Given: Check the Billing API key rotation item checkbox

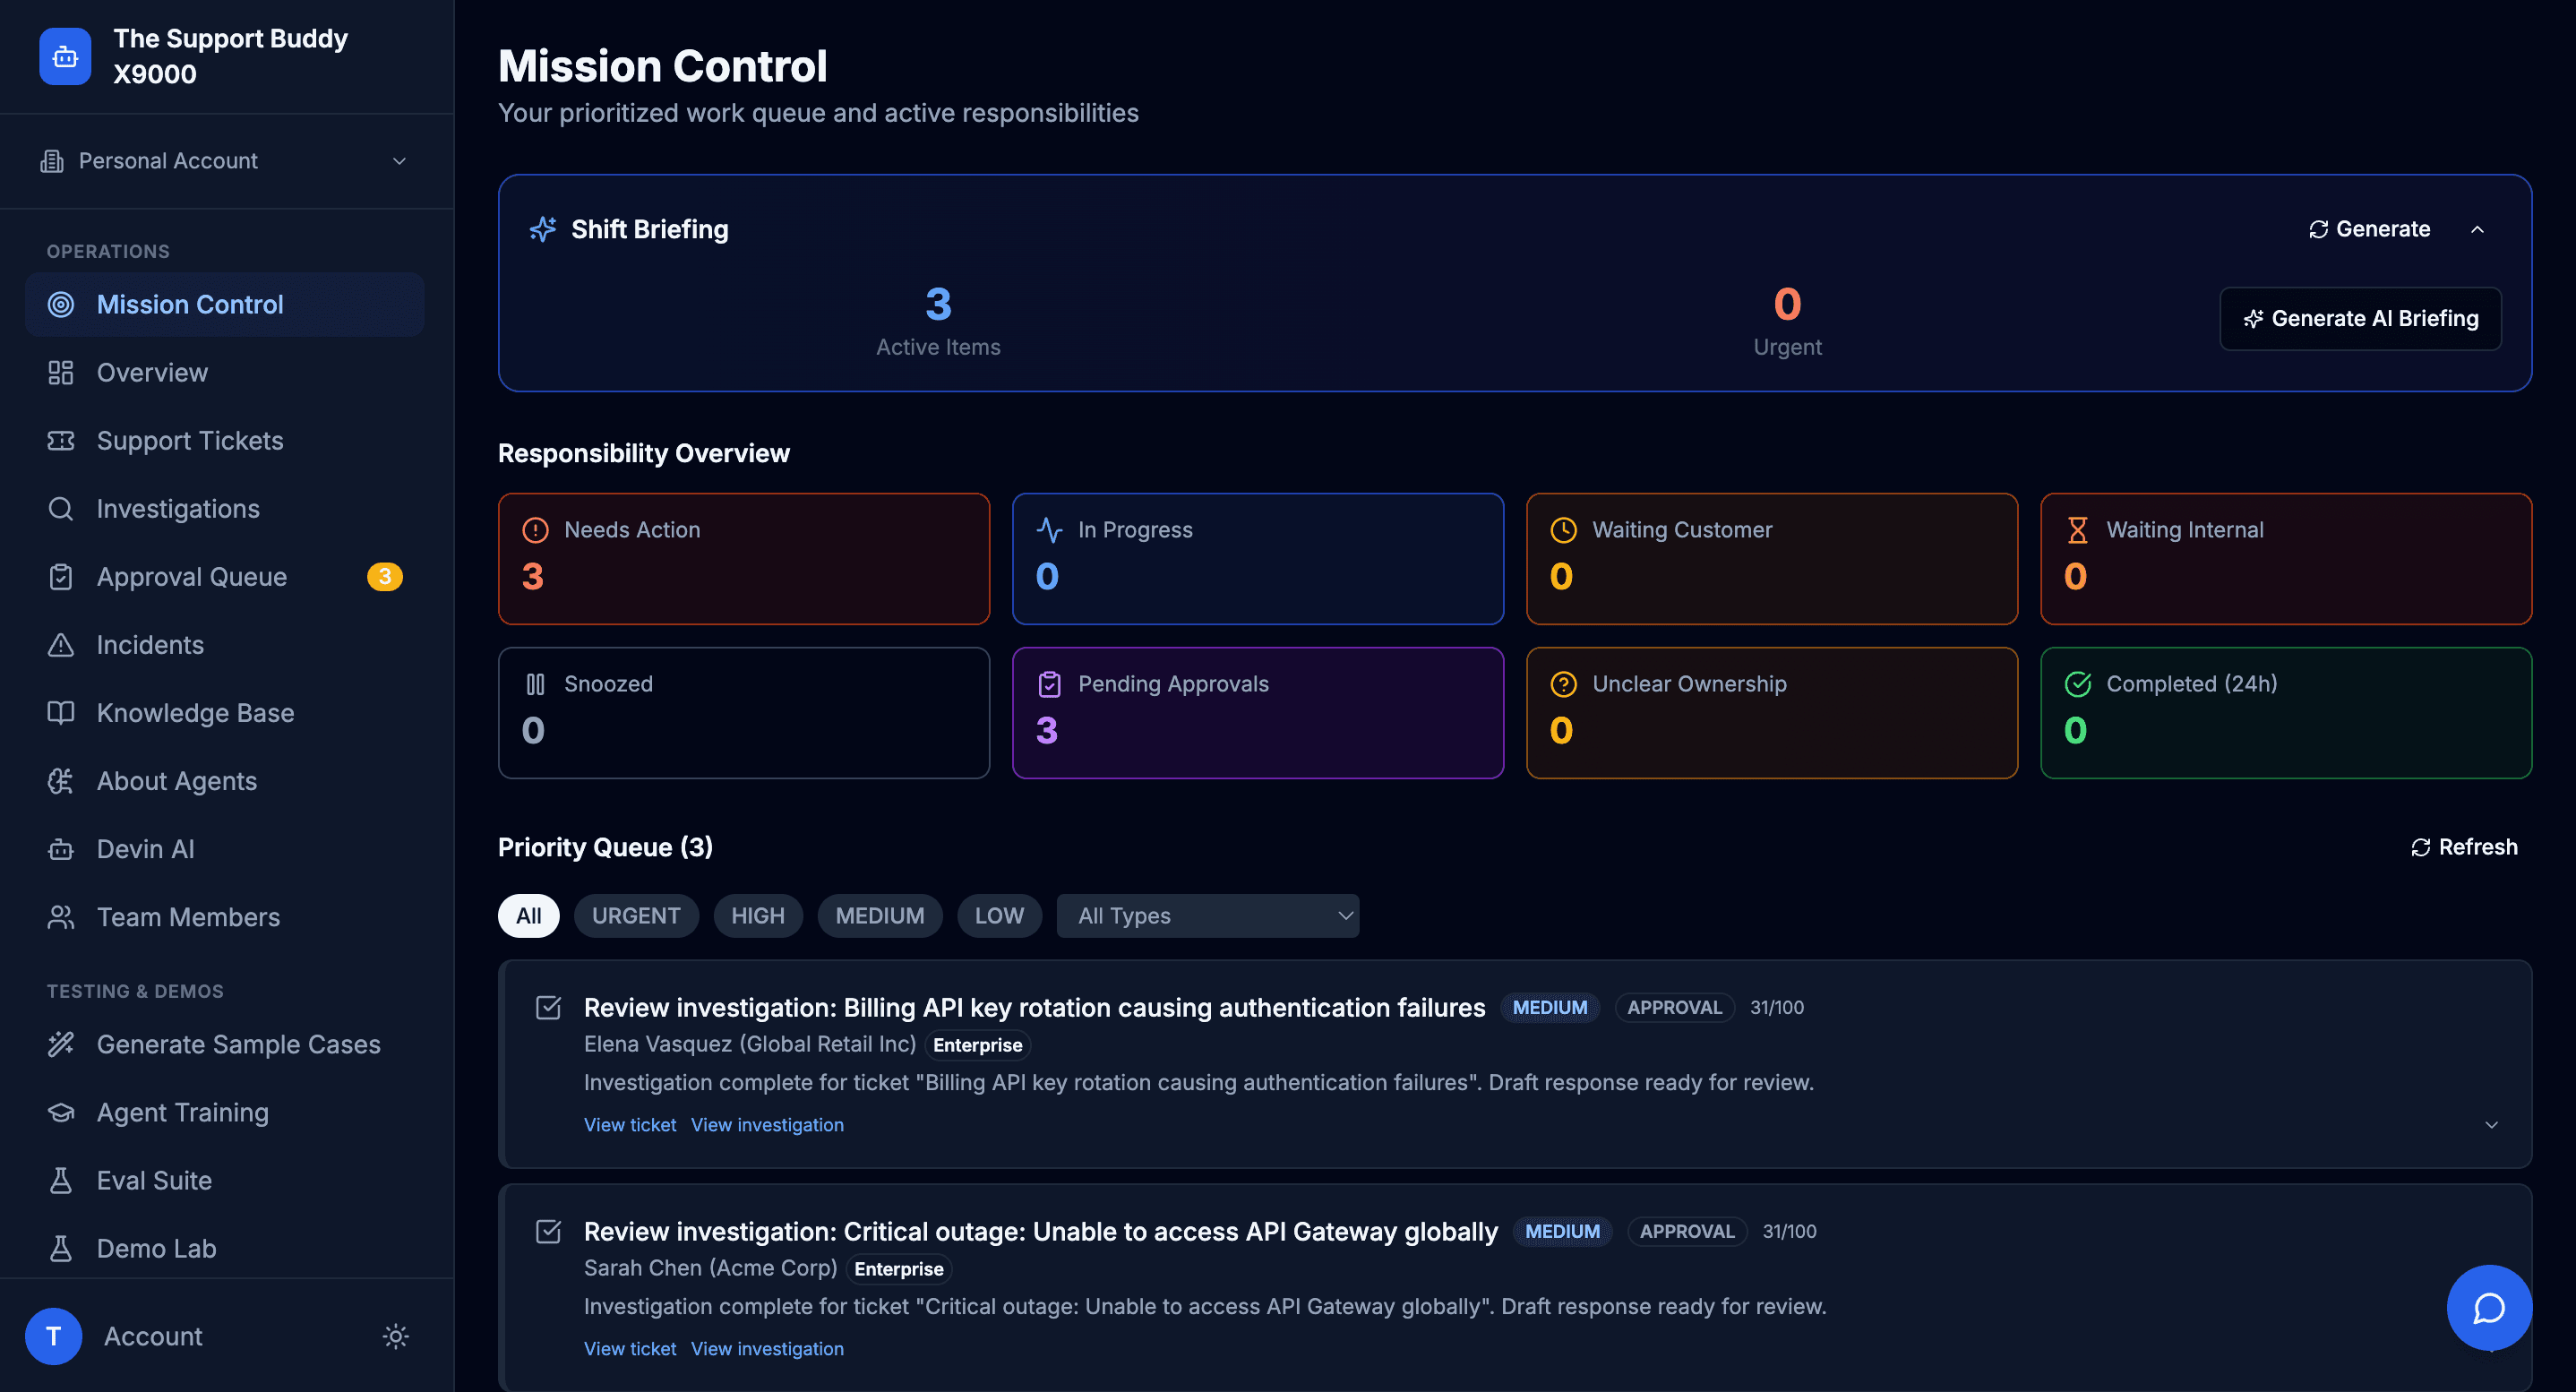Looking at the screenshot, I should click(x=548, y=1006).
